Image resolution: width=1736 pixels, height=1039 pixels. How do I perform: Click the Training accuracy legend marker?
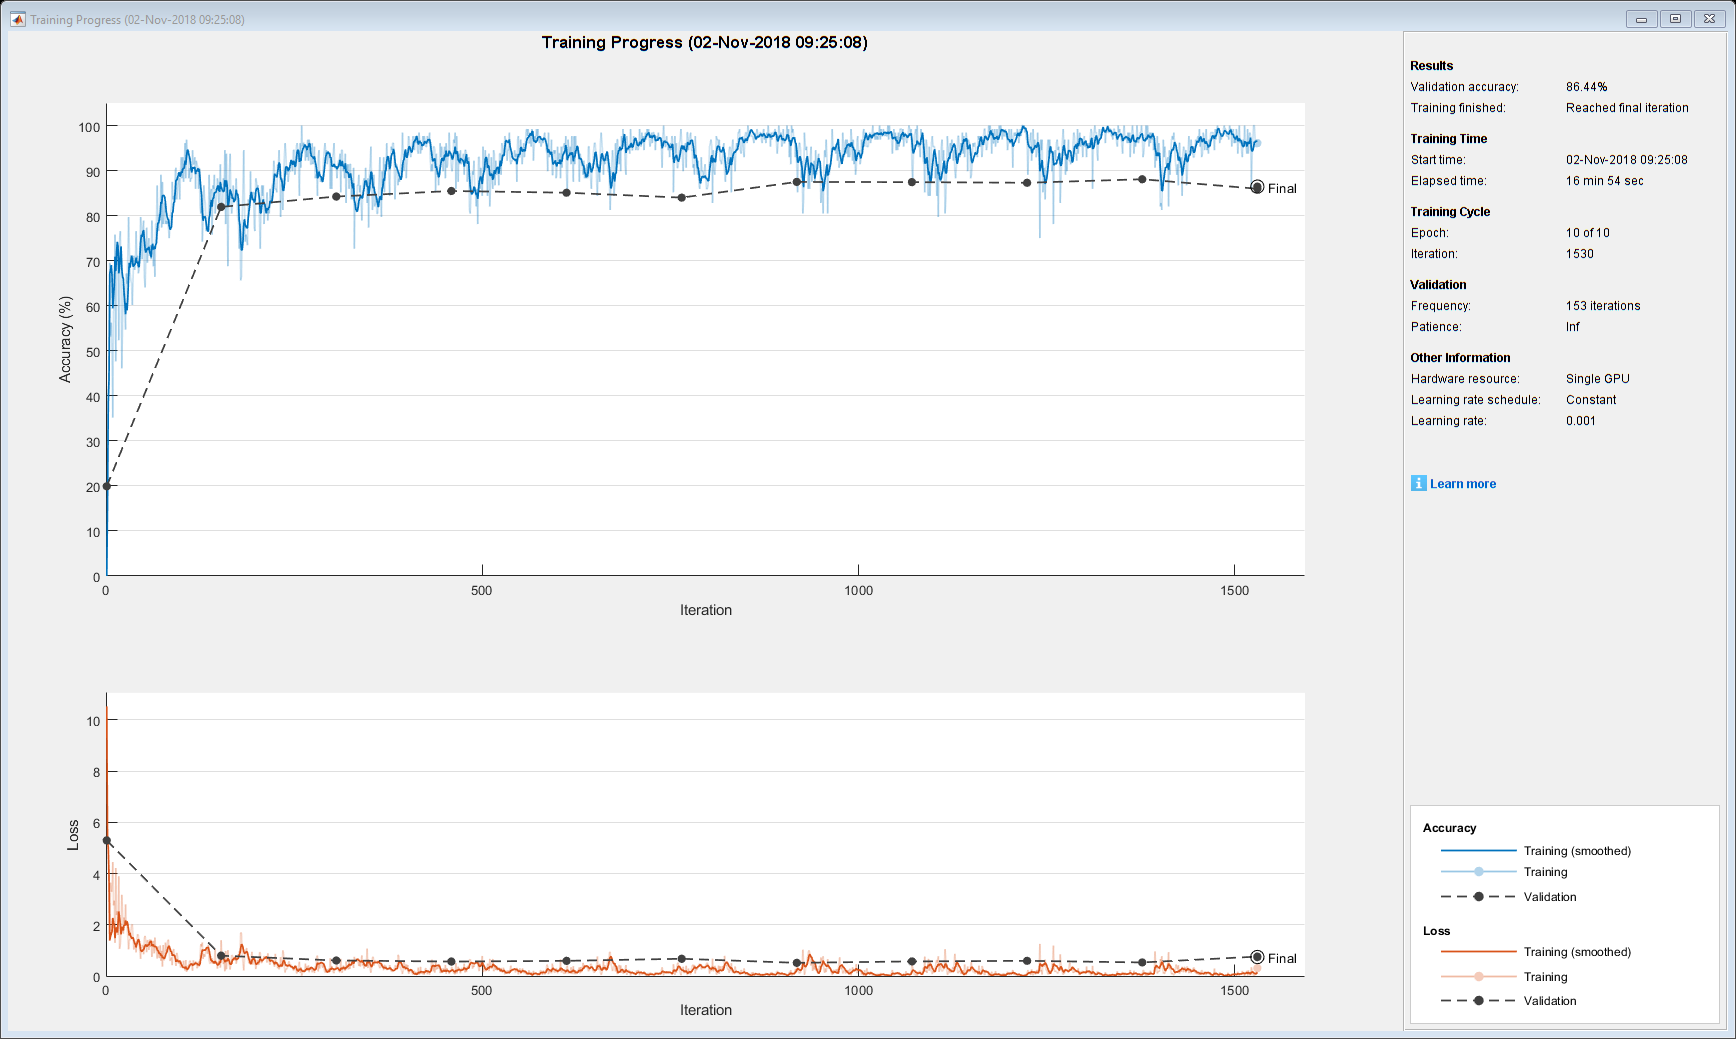[1479, 872]
